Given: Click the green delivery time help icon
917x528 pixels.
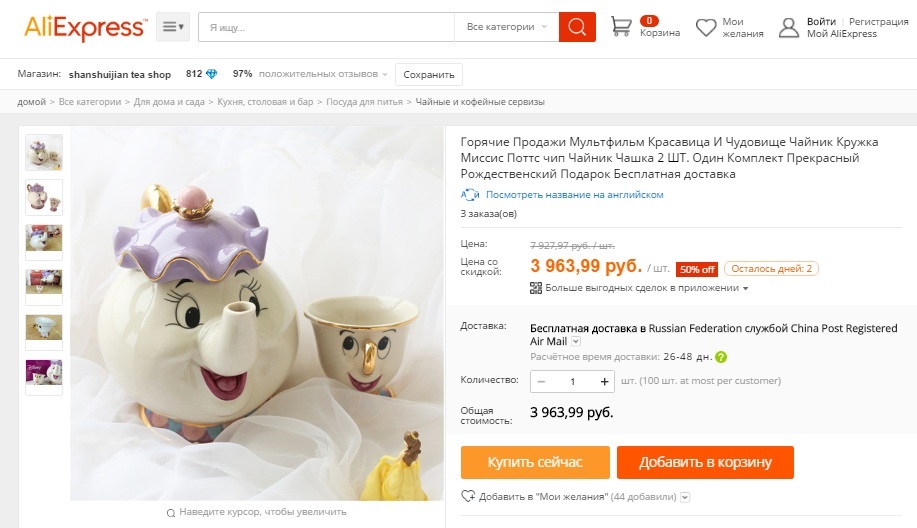Looking at the screenshot, I should [x=721, y=357].
